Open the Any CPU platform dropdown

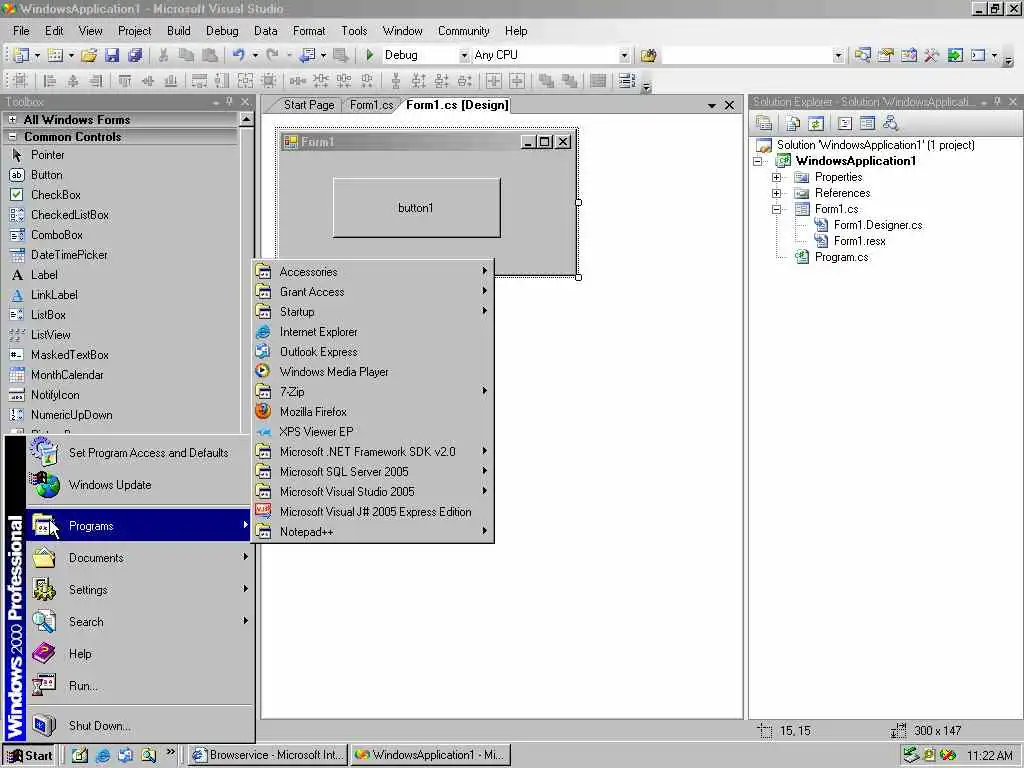pyautogui.click(x=624, y=56)
